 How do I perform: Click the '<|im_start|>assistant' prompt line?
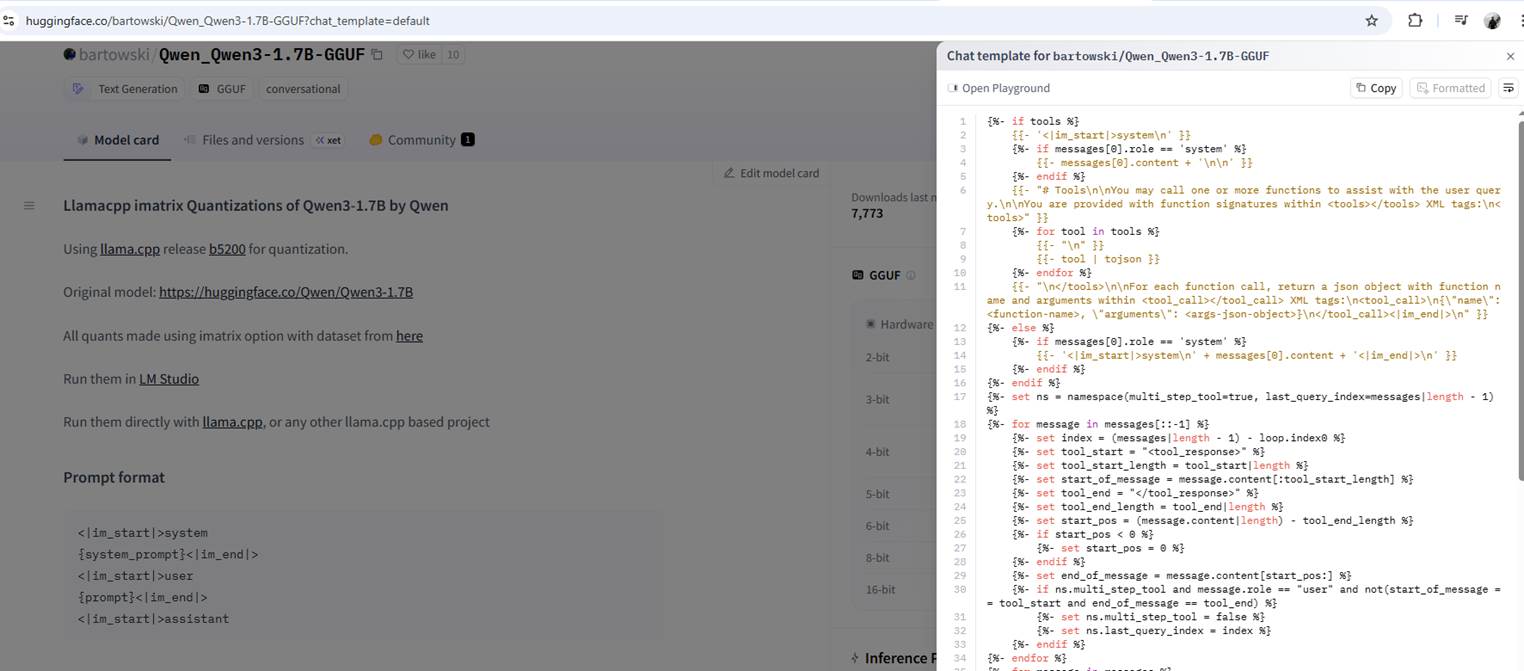click(153, 619)
